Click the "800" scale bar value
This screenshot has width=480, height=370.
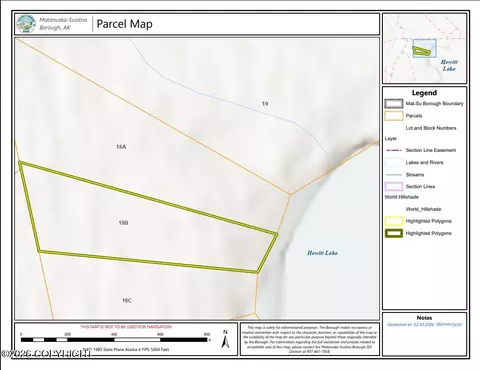click(x=207, y=334)
